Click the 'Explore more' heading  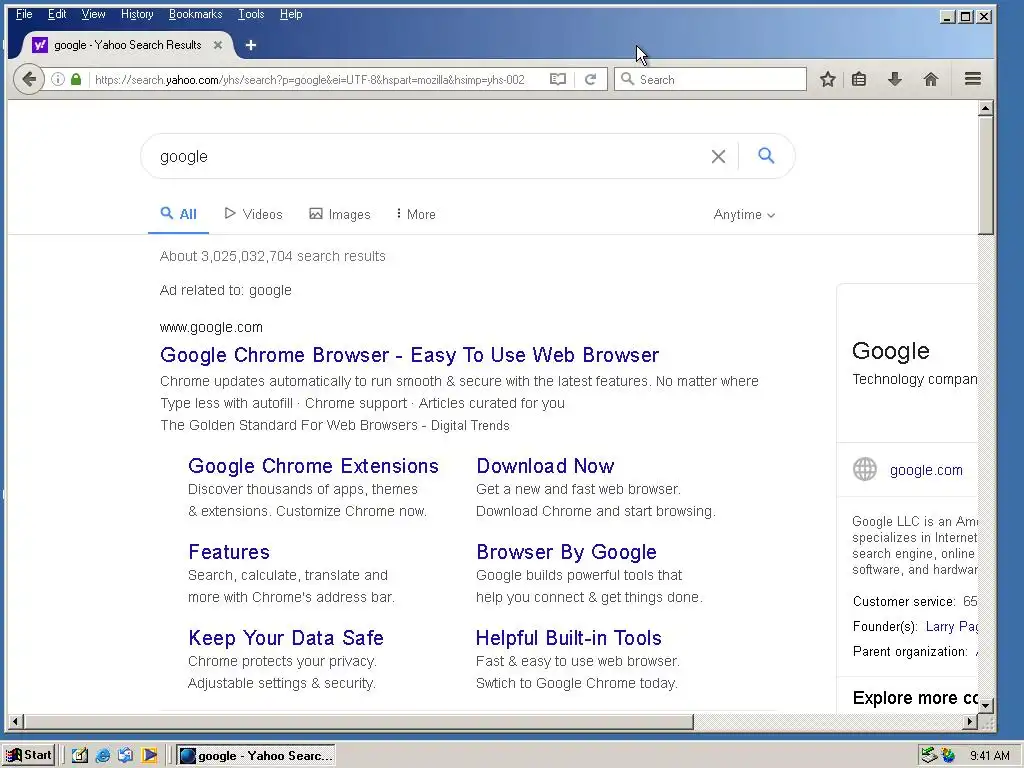click(915, 697)
